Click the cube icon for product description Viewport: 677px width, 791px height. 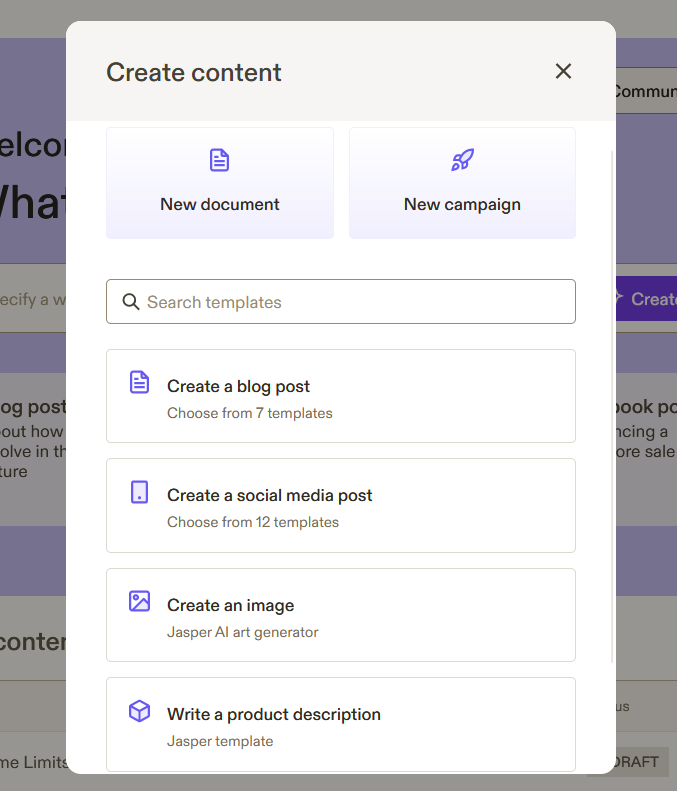click(140, 711)
